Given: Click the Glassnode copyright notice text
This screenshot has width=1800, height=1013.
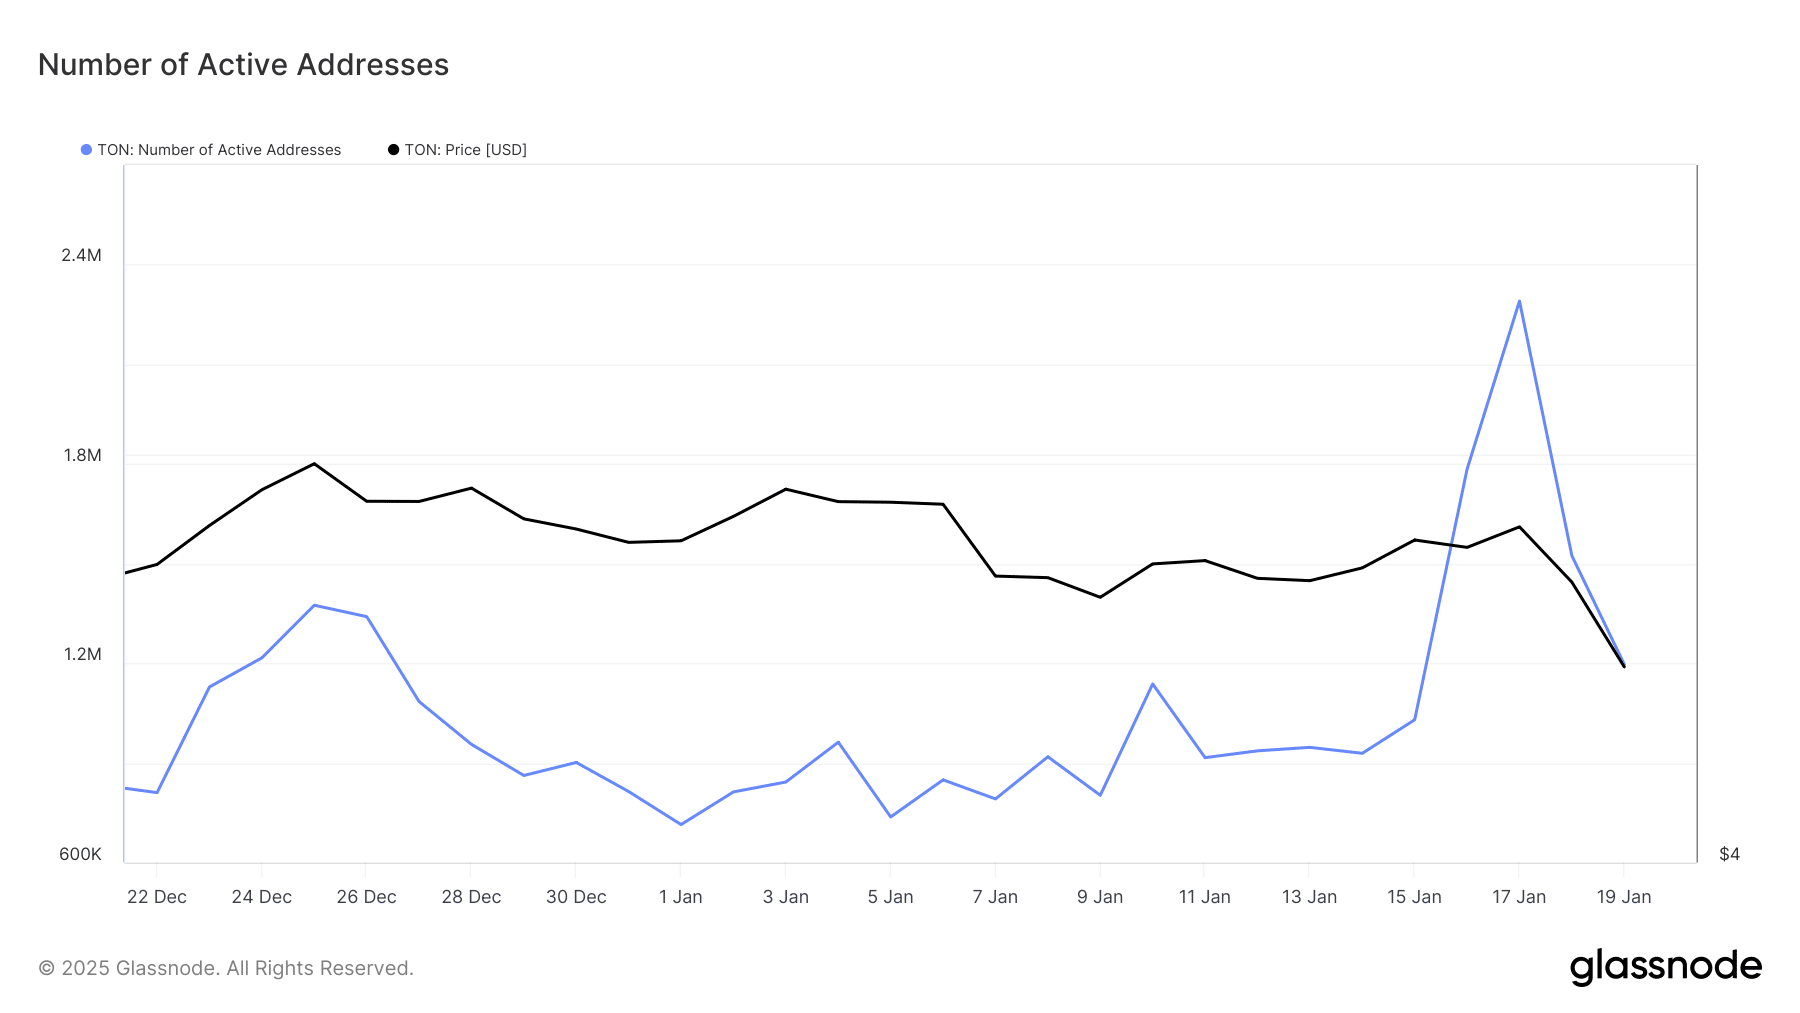Looking at the screenshot, I should [x=226, y=968].
